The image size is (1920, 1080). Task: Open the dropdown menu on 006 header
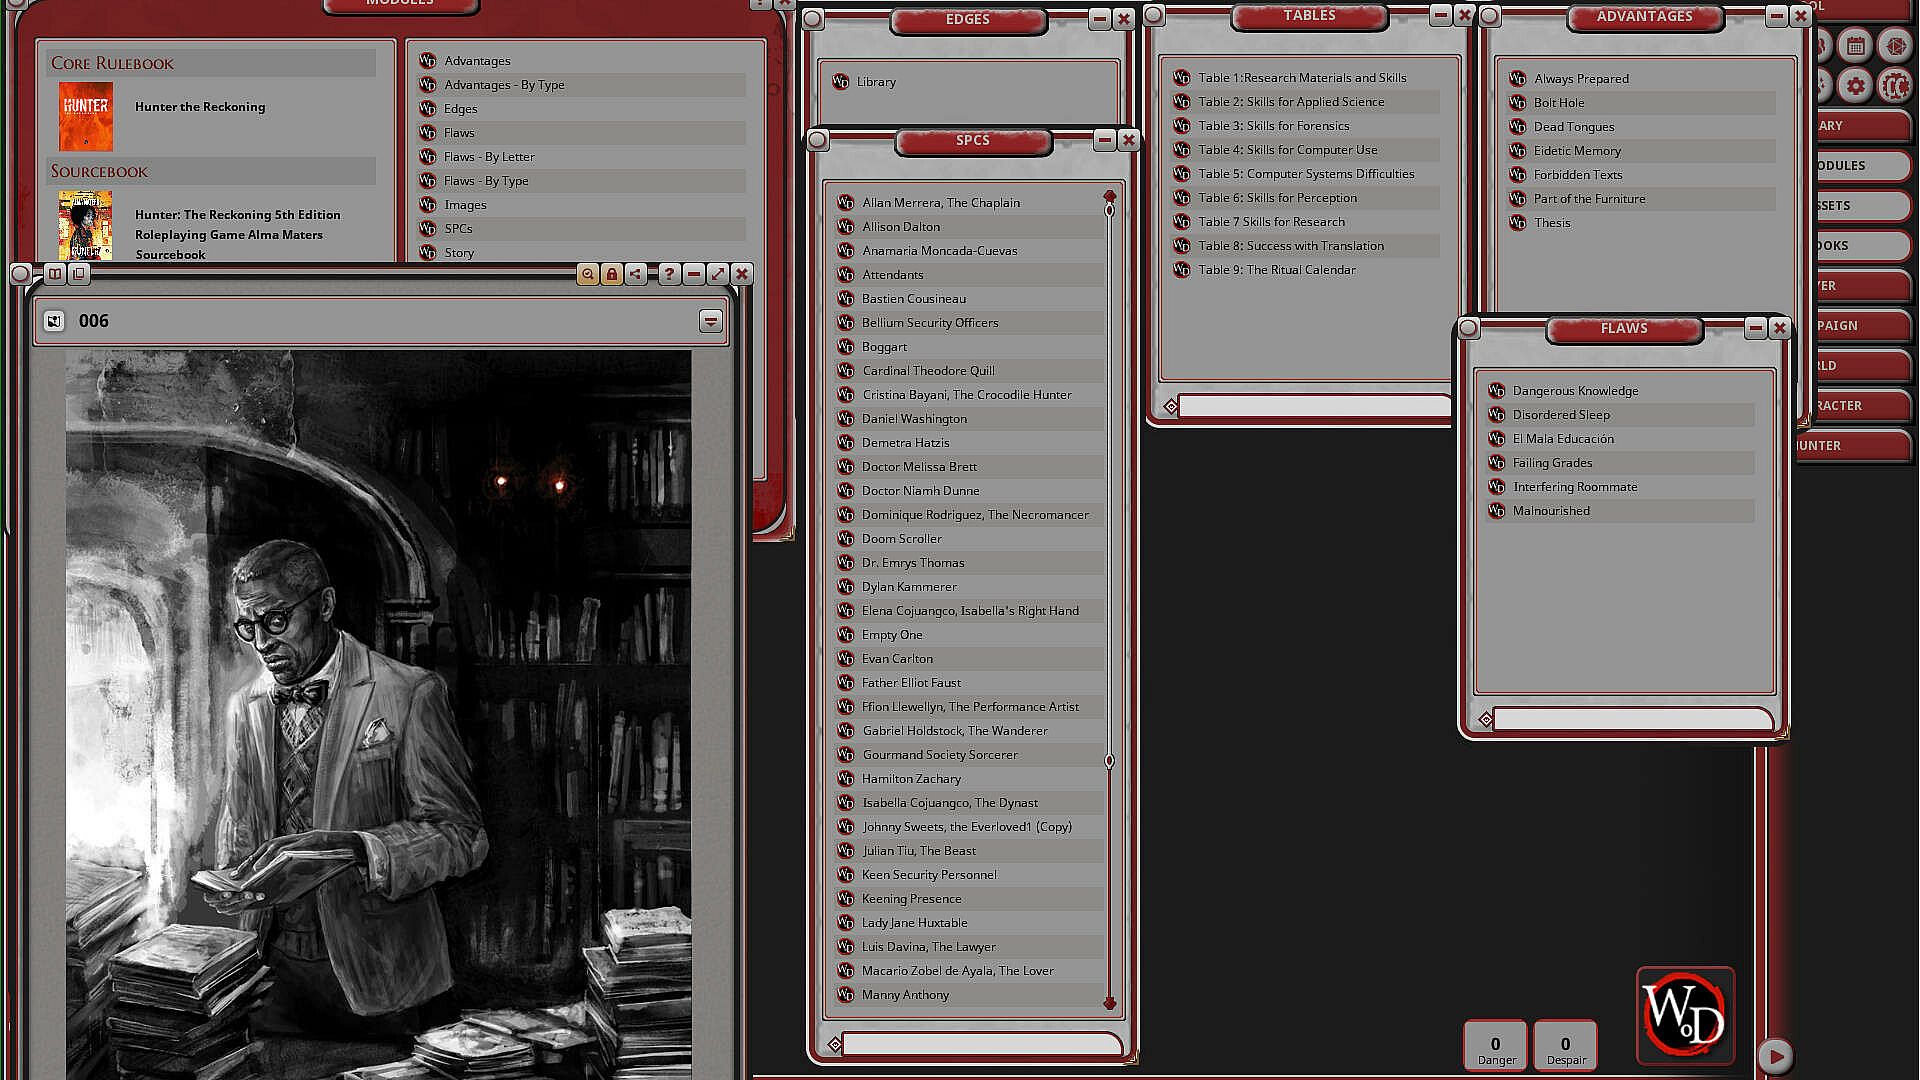pos(710,321)
